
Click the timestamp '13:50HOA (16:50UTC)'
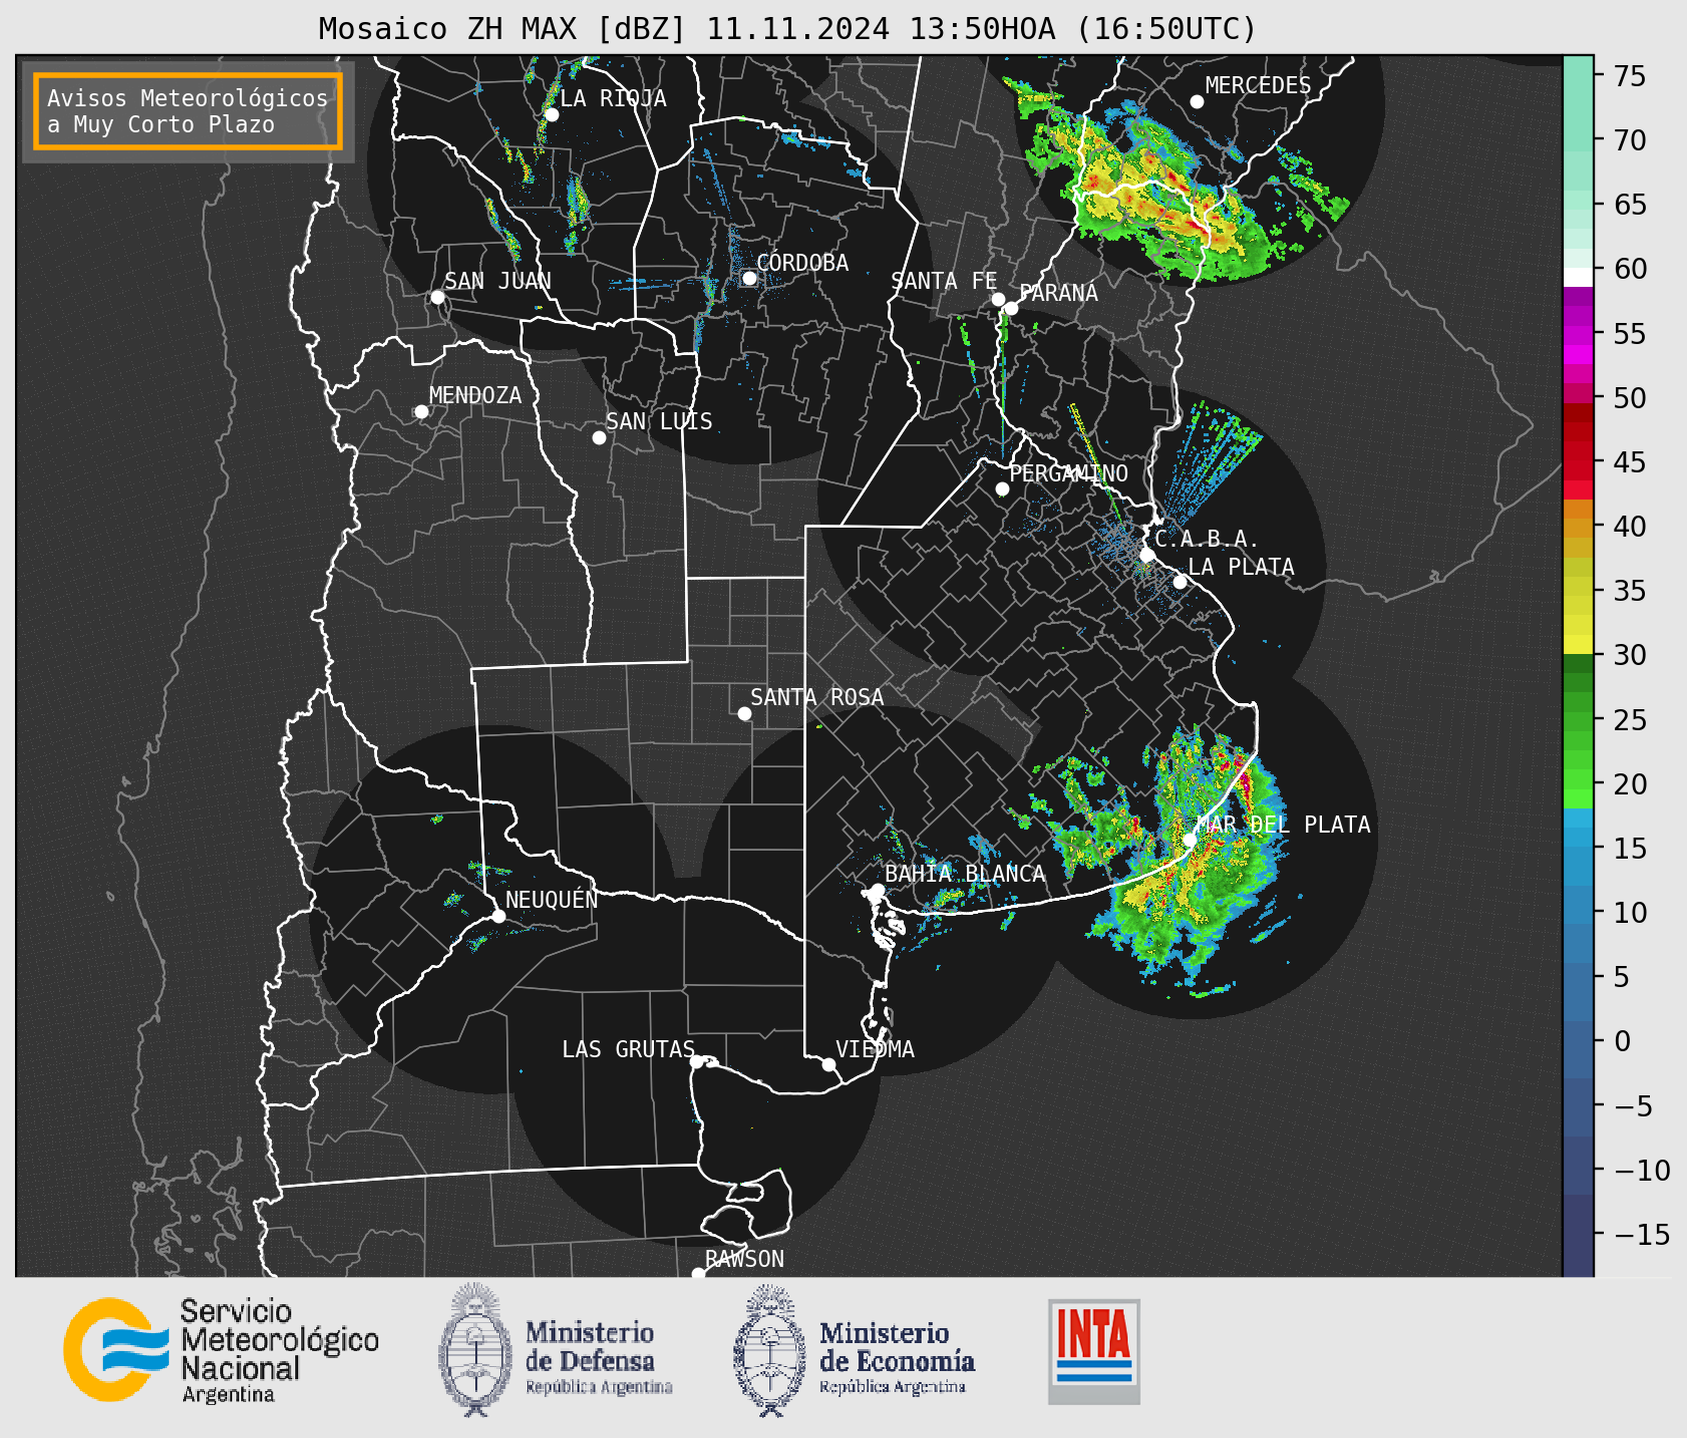1083,29
